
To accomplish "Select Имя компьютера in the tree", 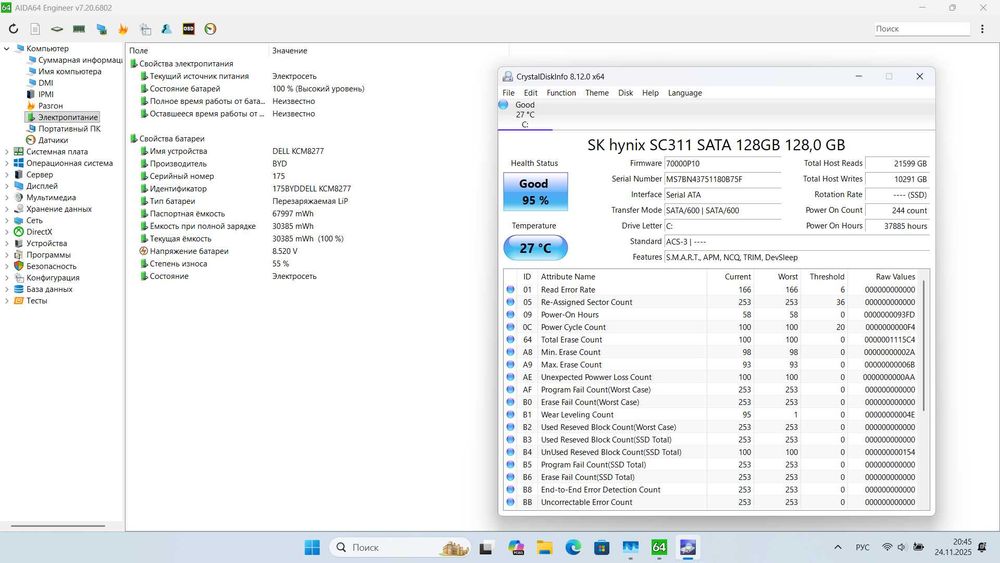I will pos(64,71).
